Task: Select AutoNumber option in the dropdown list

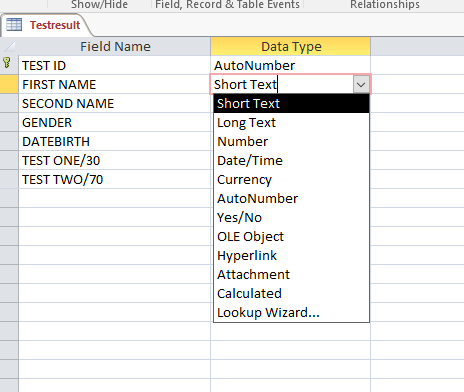Action: click(292, 198)
